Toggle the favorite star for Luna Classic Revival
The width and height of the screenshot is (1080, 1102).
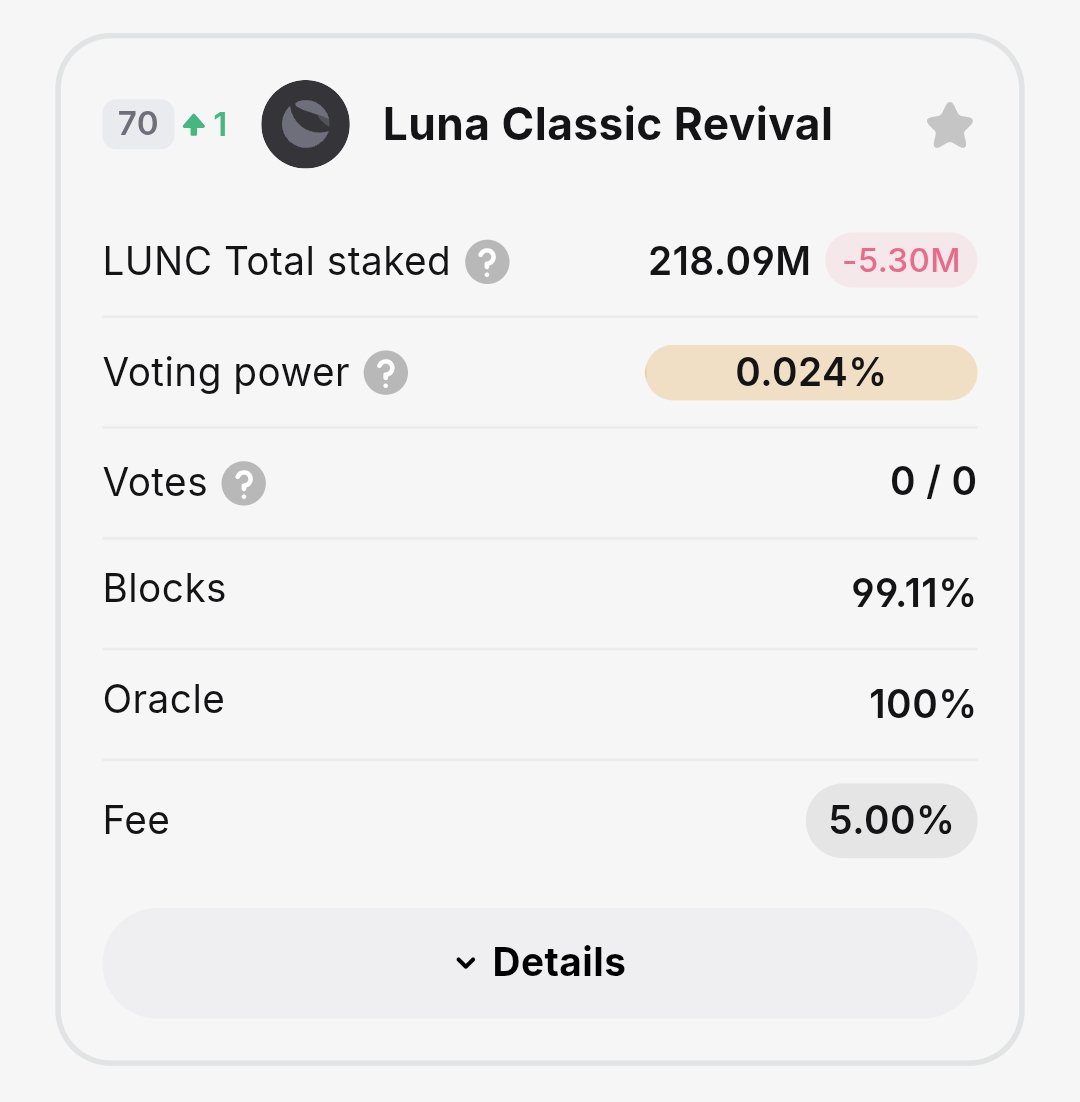click(949, 125)
